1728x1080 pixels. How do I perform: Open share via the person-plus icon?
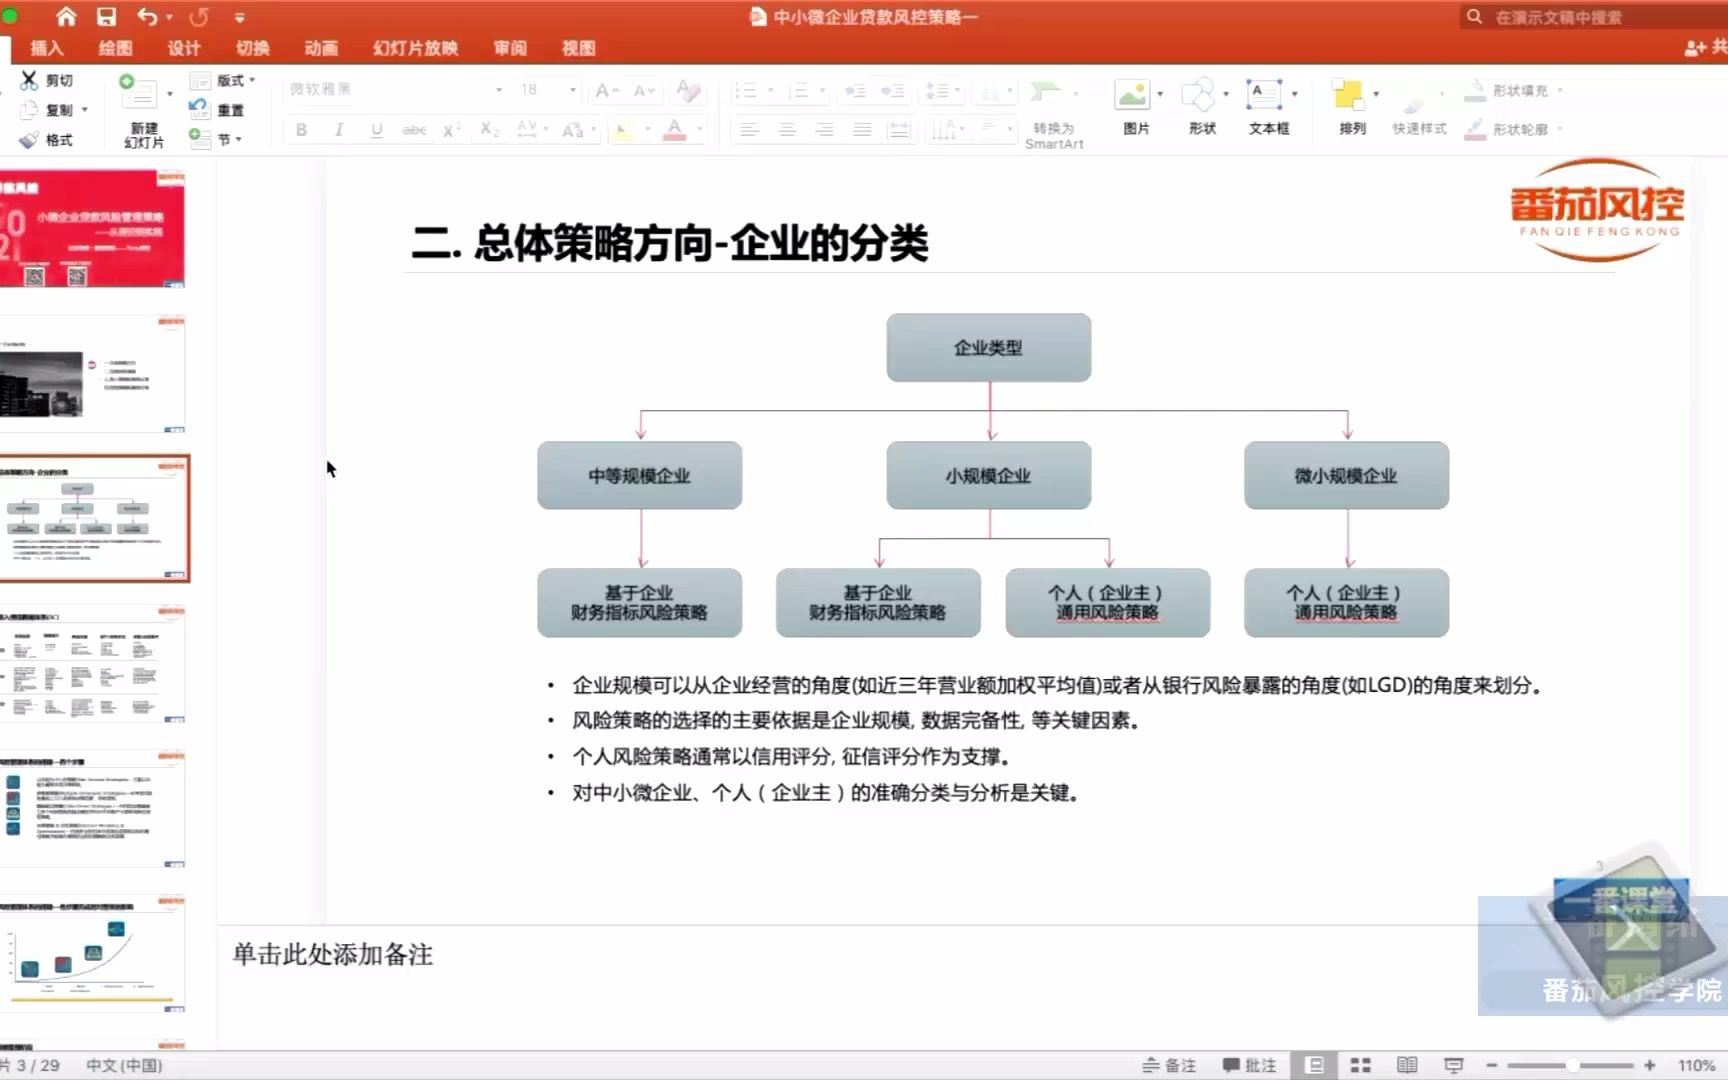pyautogui.click(x=1695, y=47)
